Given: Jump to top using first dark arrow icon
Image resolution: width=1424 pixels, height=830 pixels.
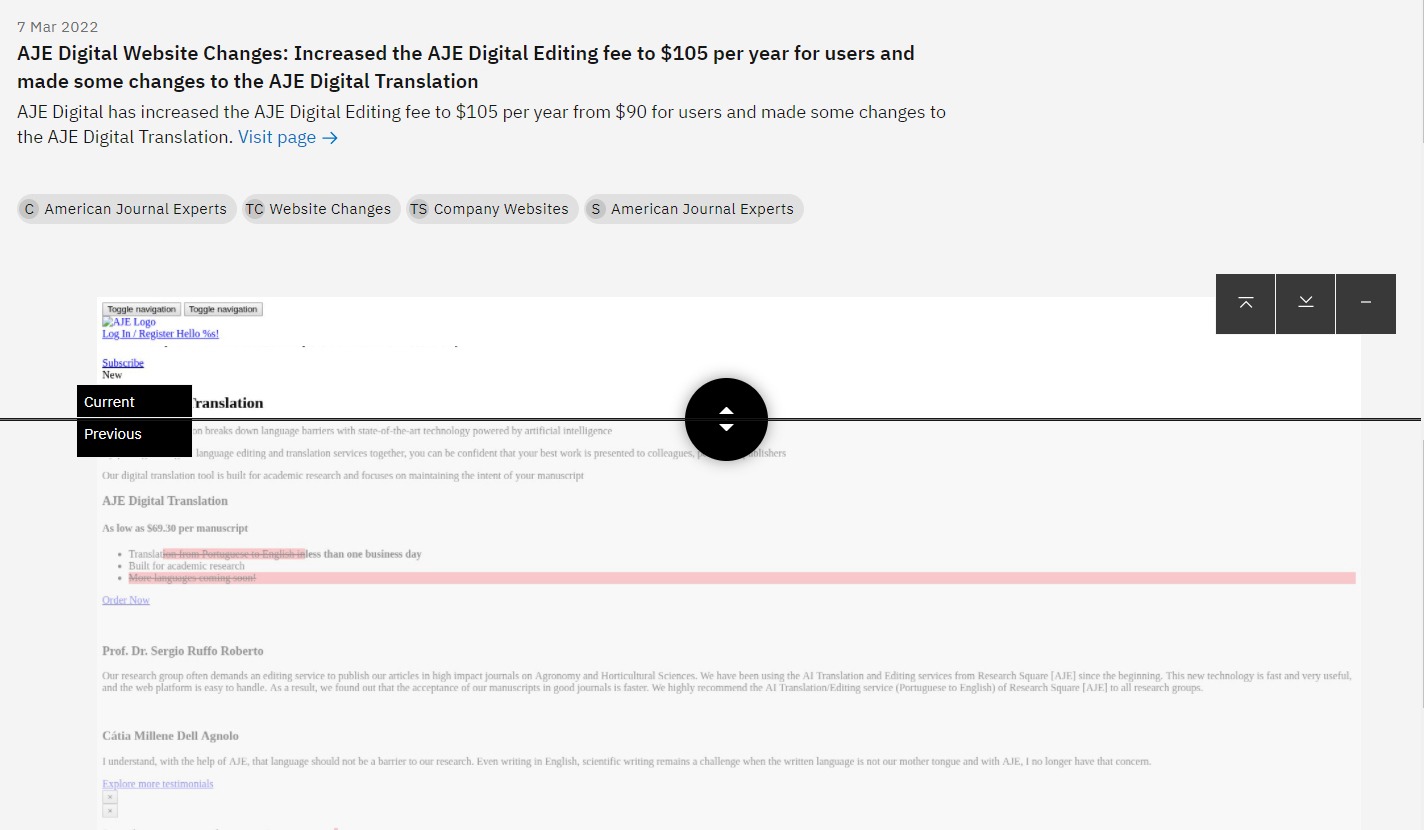Looking at the screenshot, I should pyautogui.click(x=1245, y=303).
